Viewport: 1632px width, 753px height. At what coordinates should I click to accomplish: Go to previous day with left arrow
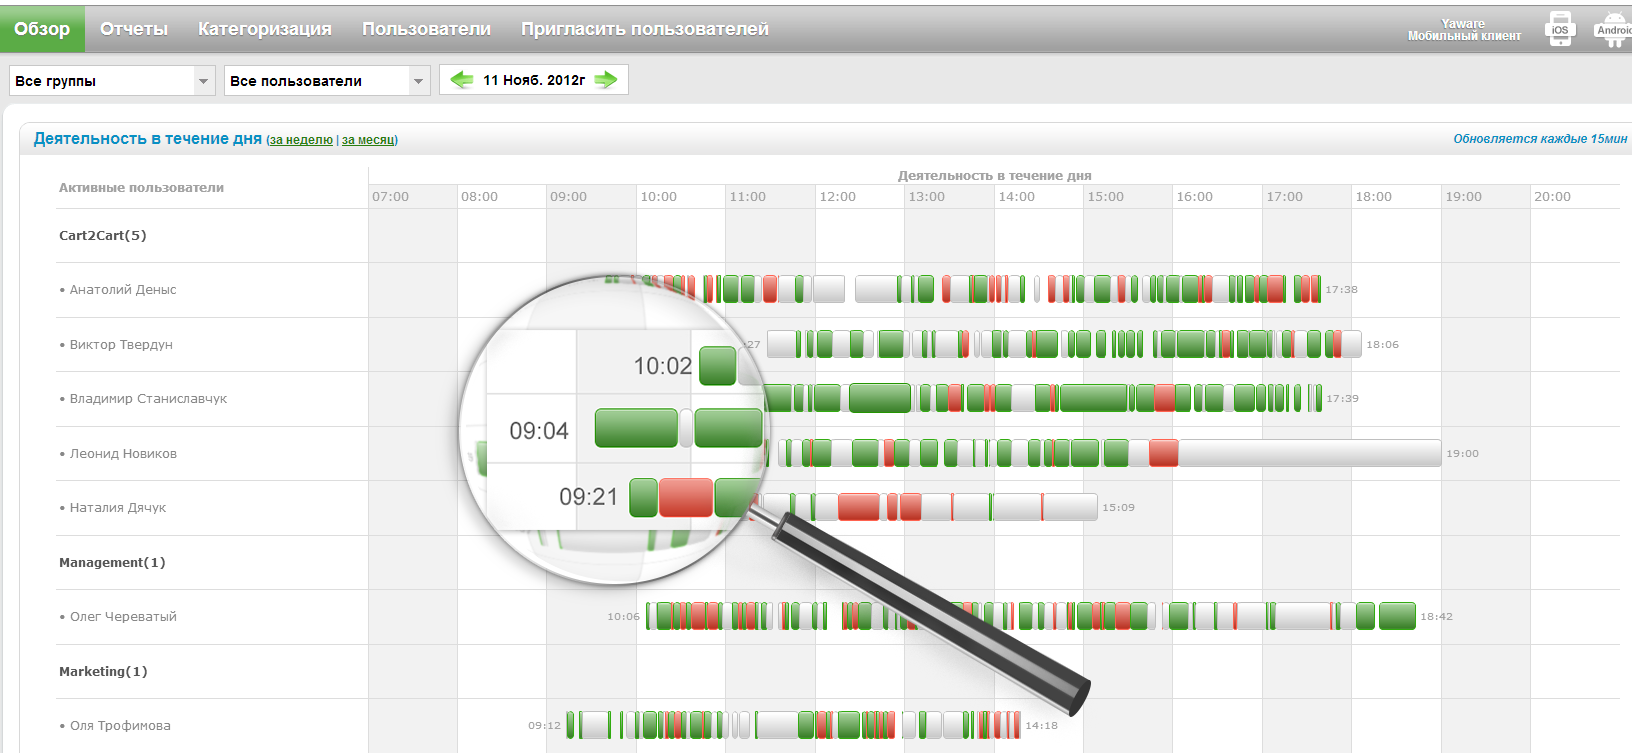pos(461,80)
